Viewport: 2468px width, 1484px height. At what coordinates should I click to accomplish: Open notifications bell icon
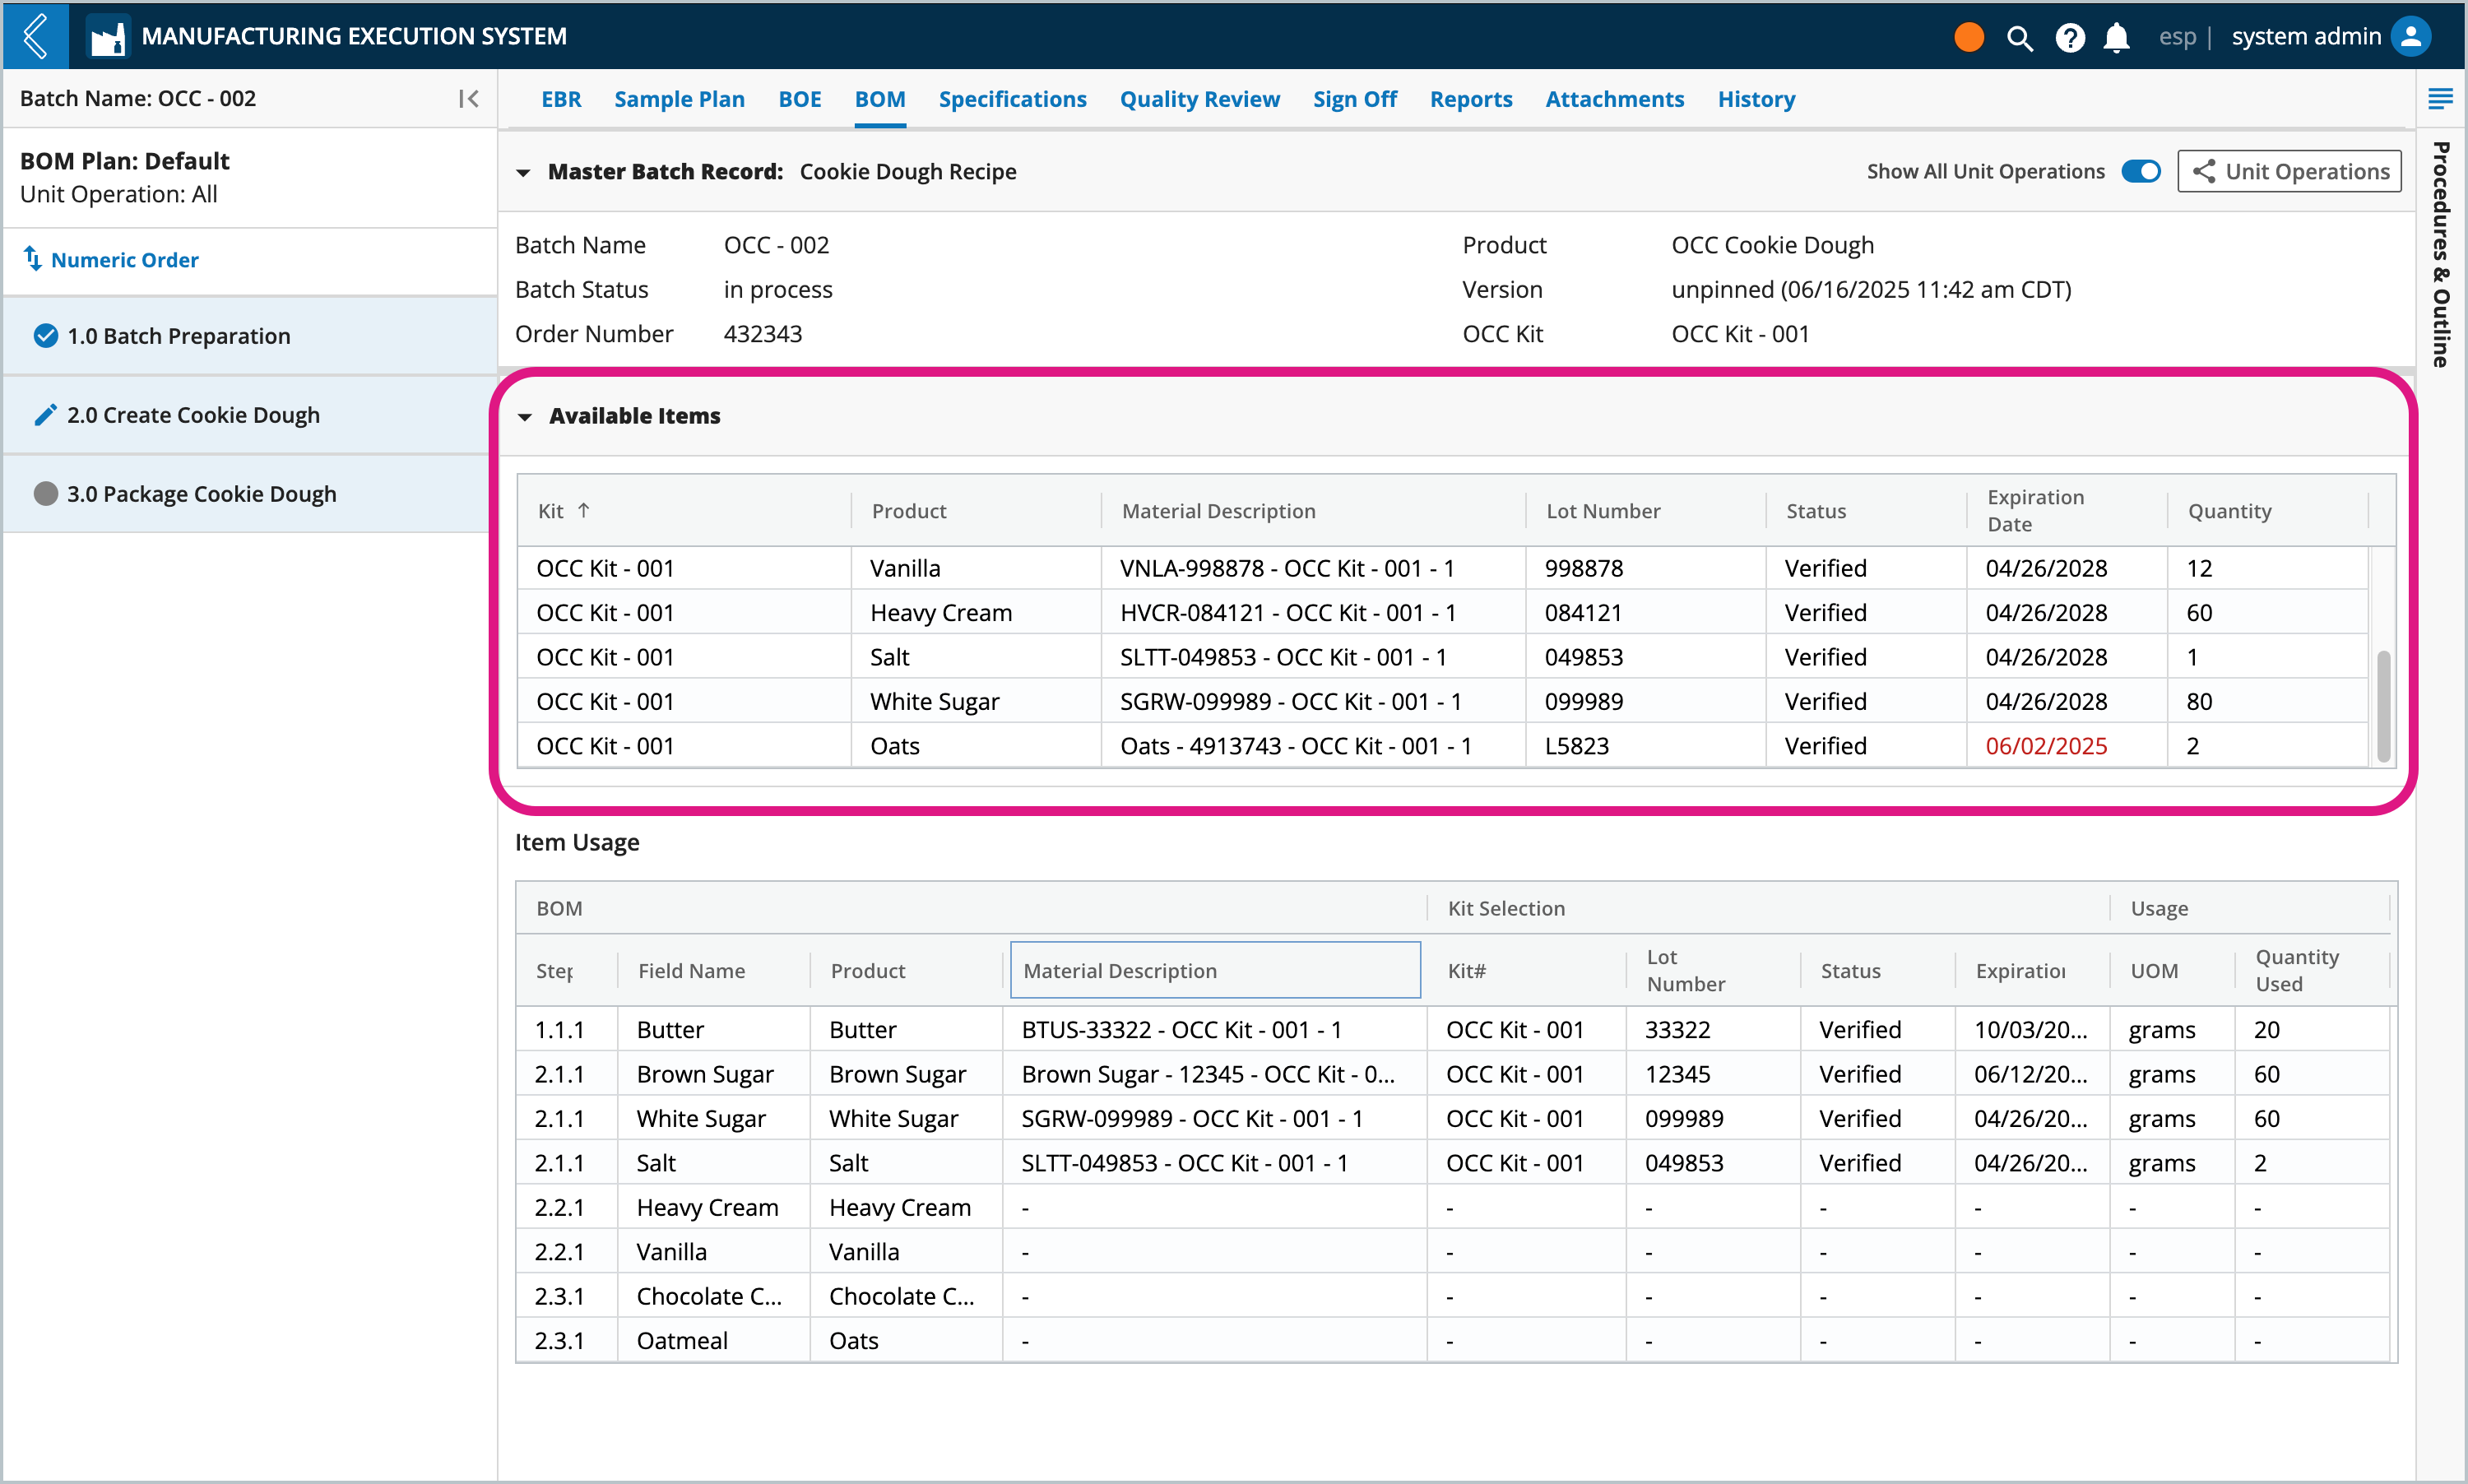tap(2116, 38)
